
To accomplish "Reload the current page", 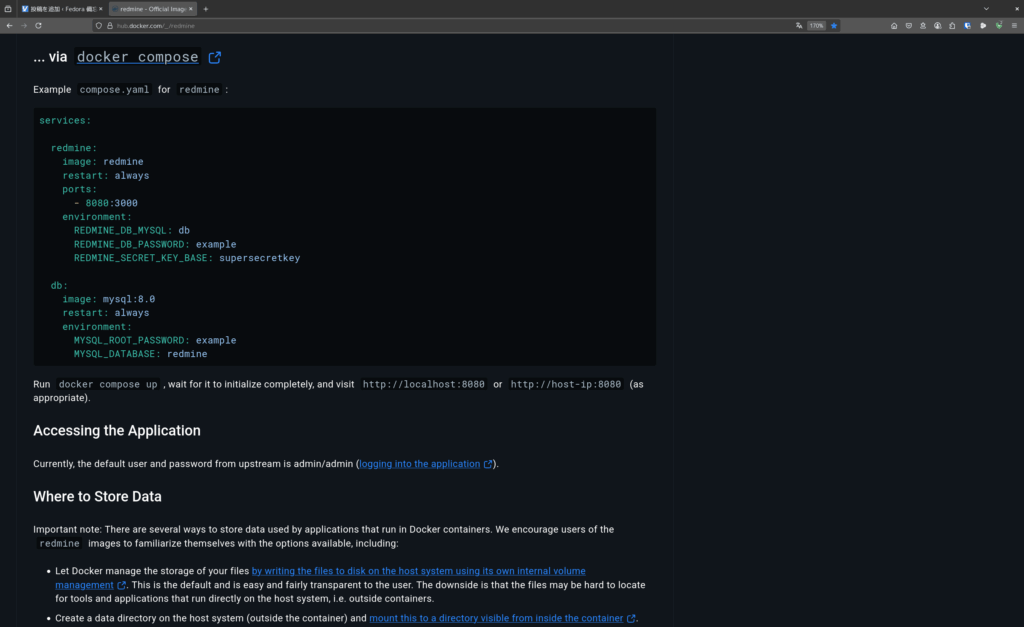I will point(39,25).
